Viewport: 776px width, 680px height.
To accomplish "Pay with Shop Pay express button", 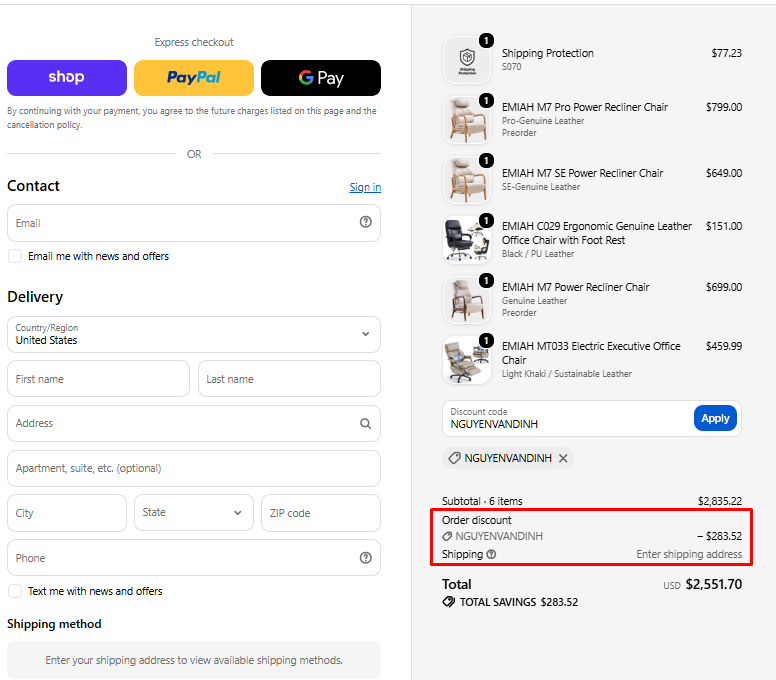I will pyautogui.click(x=67, y=78).
